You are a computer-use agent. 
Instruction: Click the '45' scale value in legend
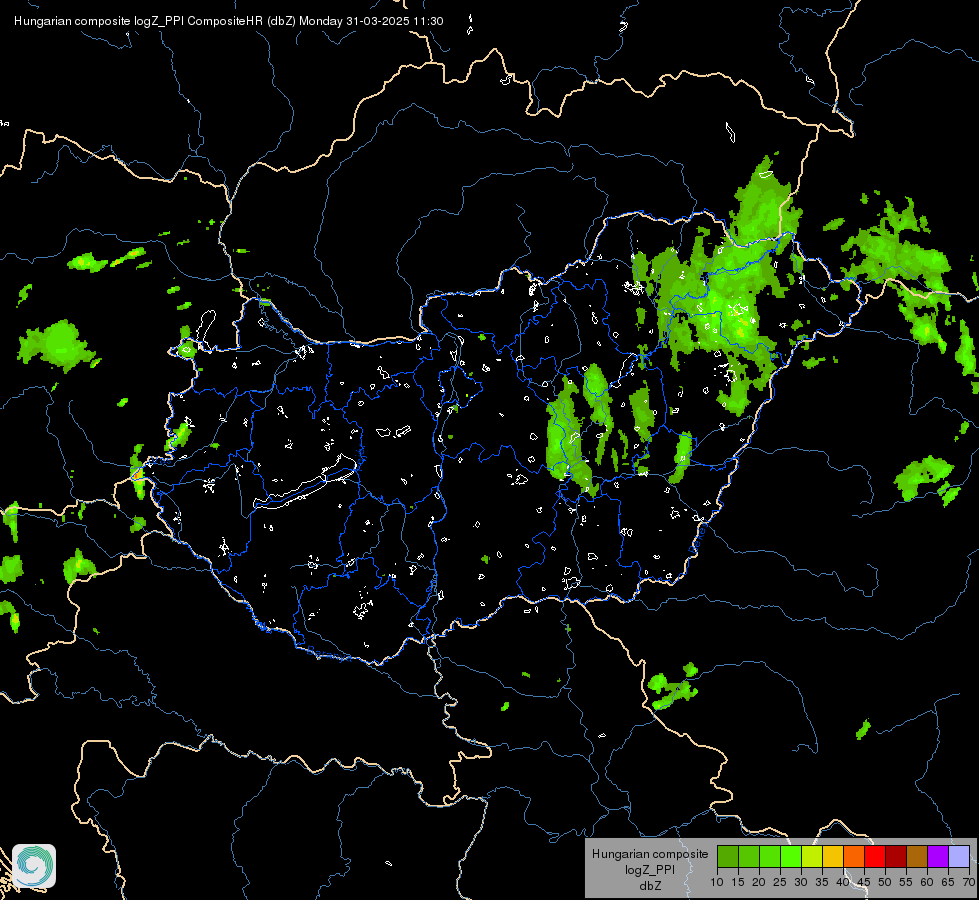point(864,883)
